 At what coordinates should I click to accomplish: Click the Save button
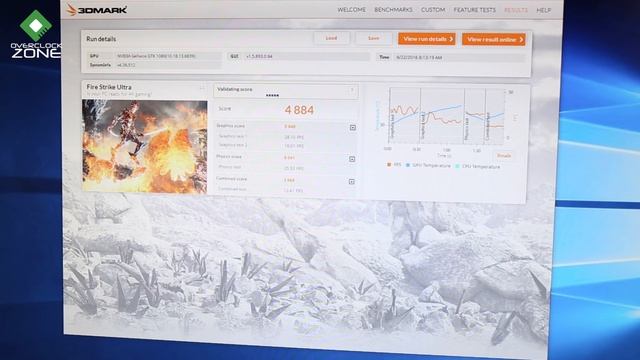[x=374, y=38]
